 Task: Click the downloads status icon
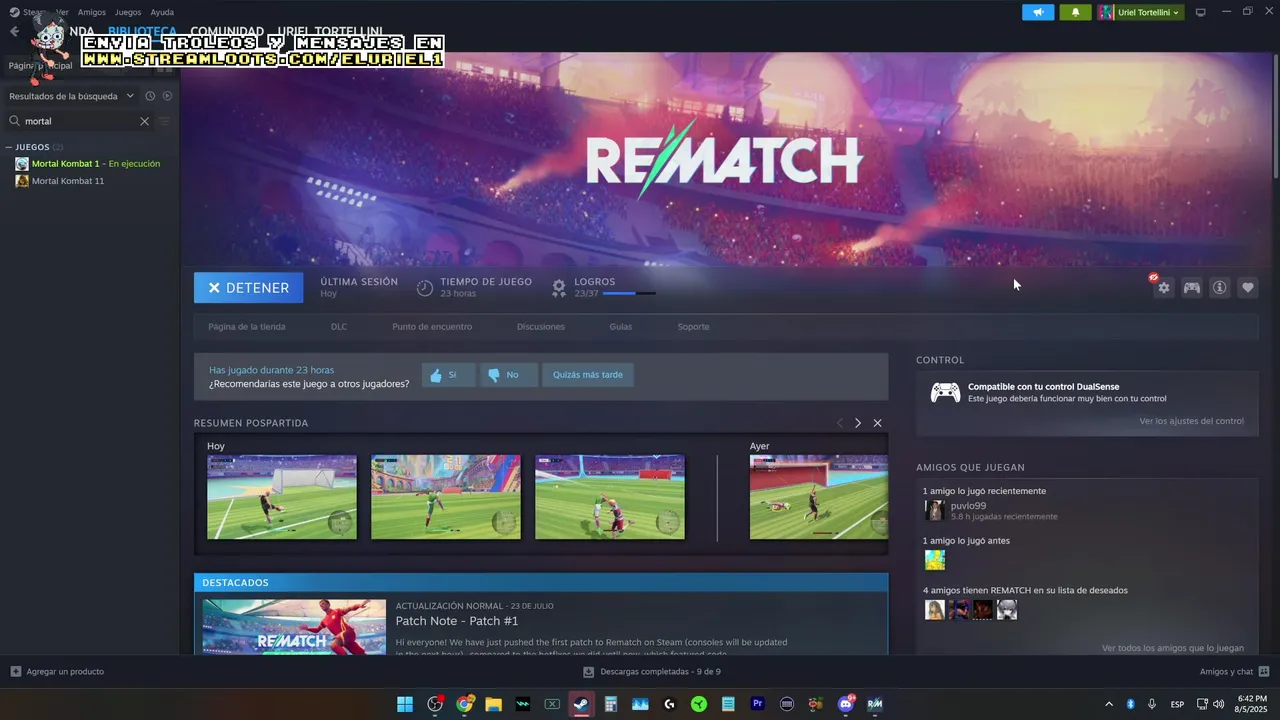pyautogui.click(x=589, y=672)
